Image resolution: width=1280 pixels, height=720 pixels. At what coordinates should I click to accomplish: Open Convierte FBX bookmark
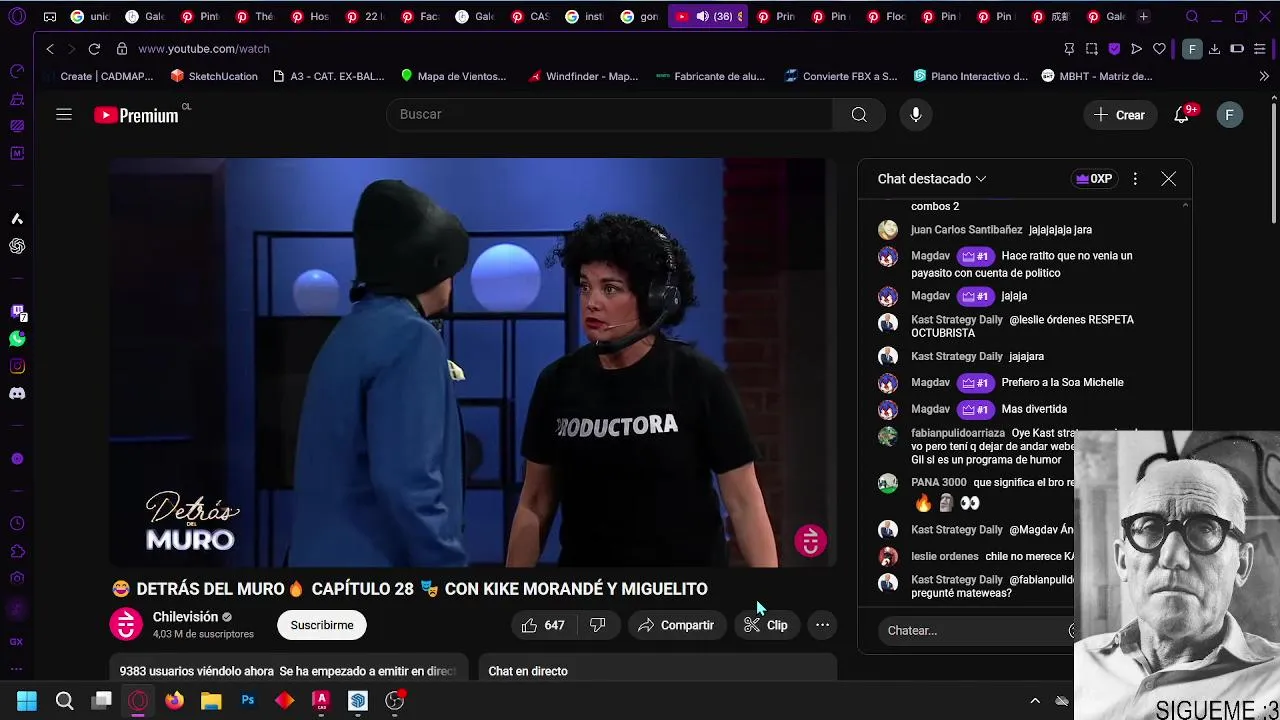pyautogui.click(x=841, y=76)
